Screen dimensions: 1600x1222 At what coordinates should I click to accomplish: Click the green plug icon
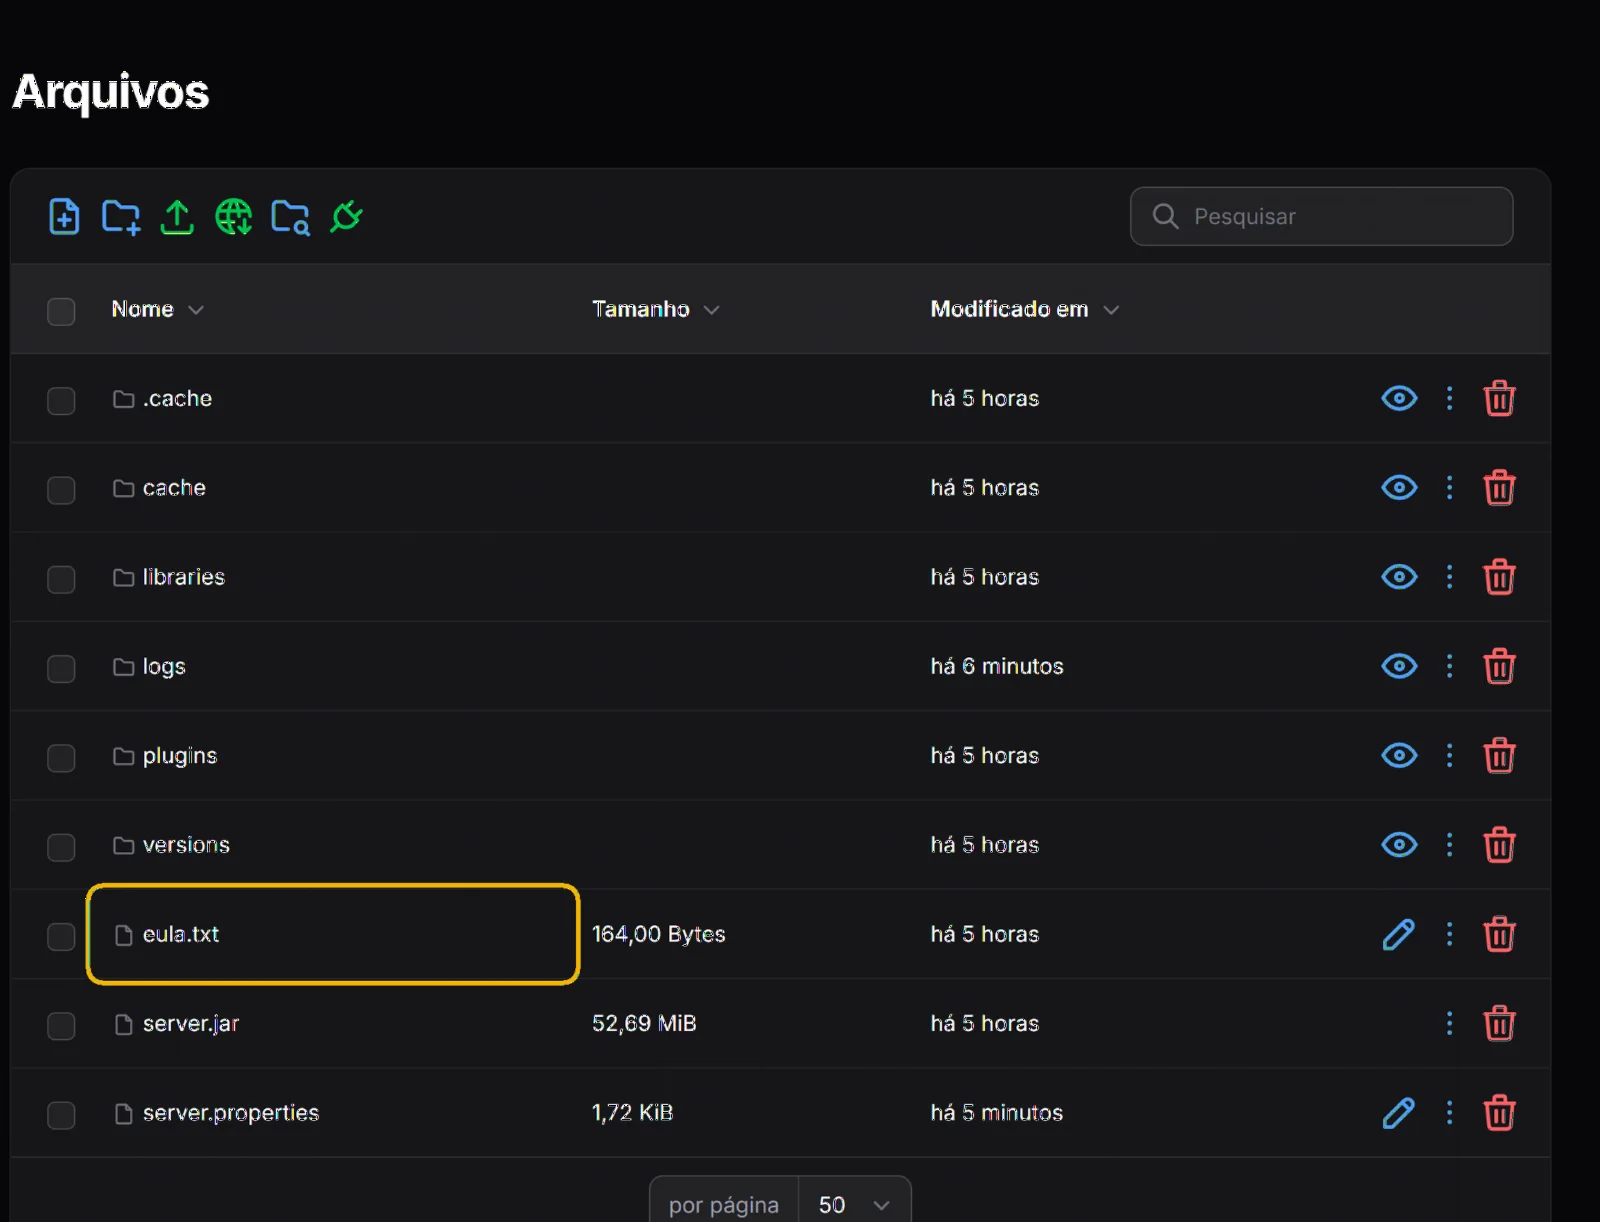pos(346,216)
